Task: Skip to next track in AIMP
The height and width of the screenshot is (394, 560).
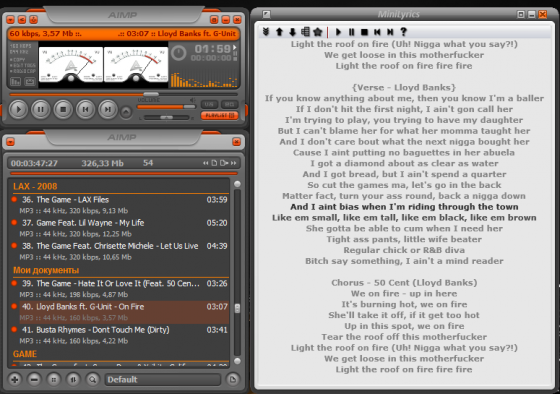Action: (108, 109)
